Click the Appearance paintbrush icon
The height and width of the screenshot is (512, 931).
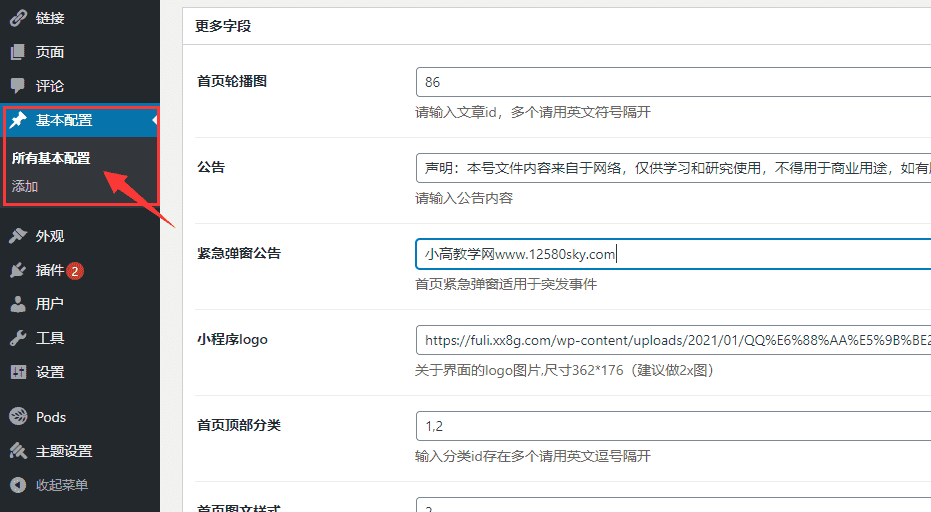tap(18, 236)
